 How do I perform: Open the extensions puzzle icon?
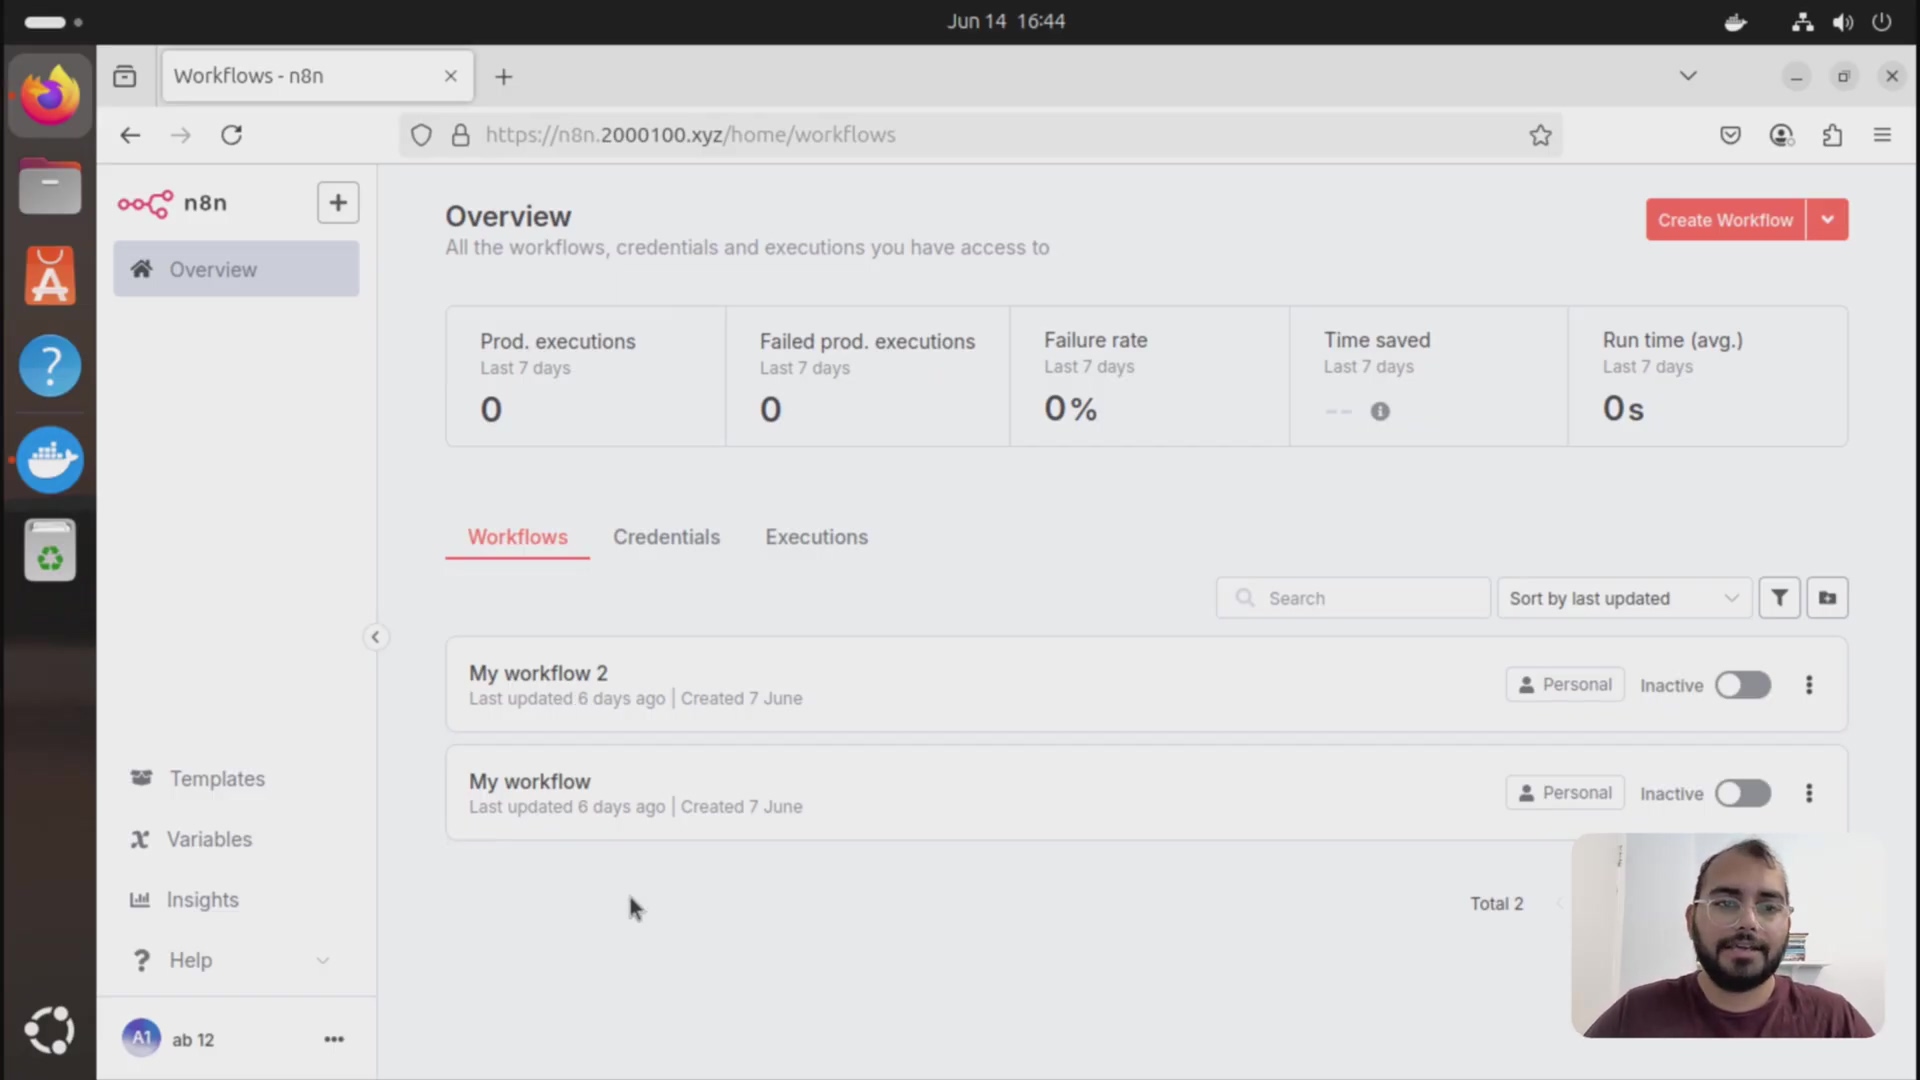[x=1832, y=135]
